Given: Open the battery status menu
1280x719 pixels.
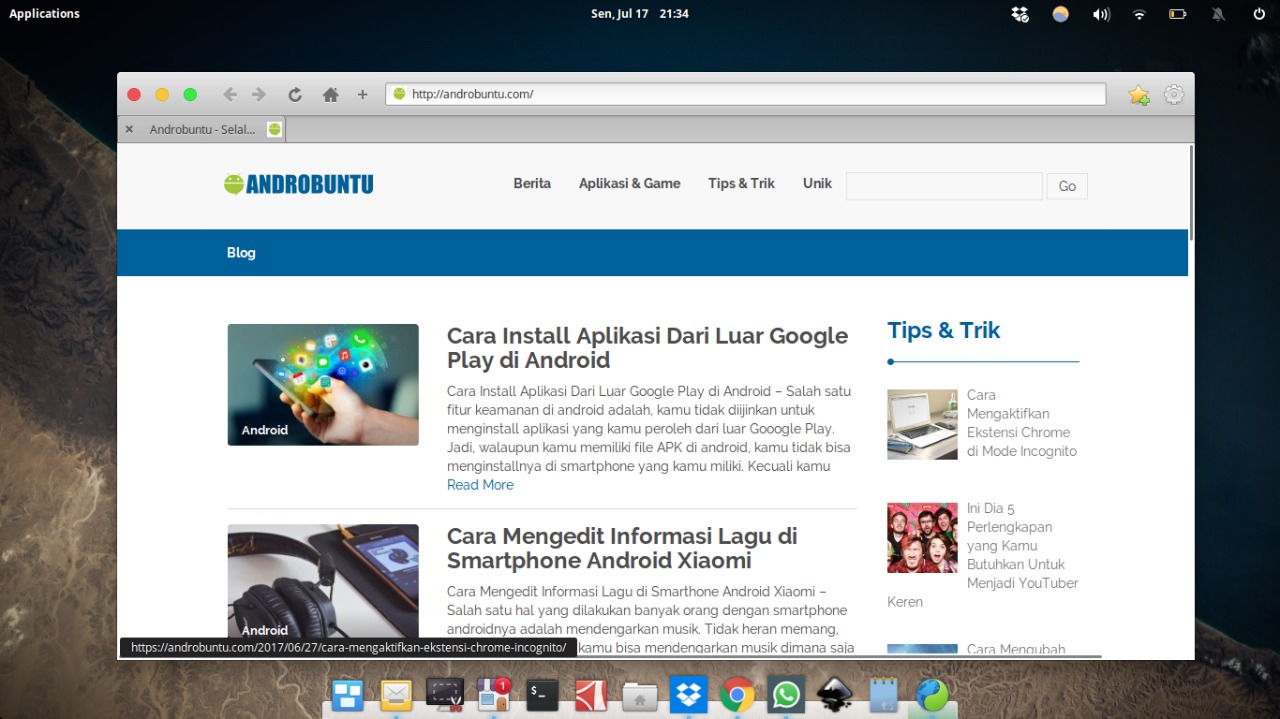Looking at the screenshot, I should tap(1177, 13).
